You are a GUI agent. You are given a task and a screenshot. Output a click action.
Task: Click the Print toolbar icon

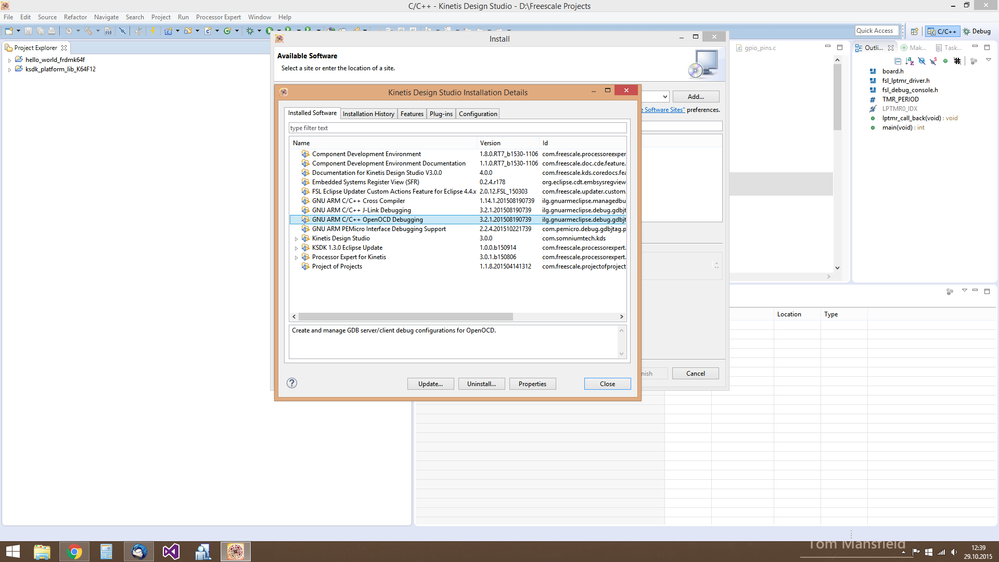[x=52, y=31]
